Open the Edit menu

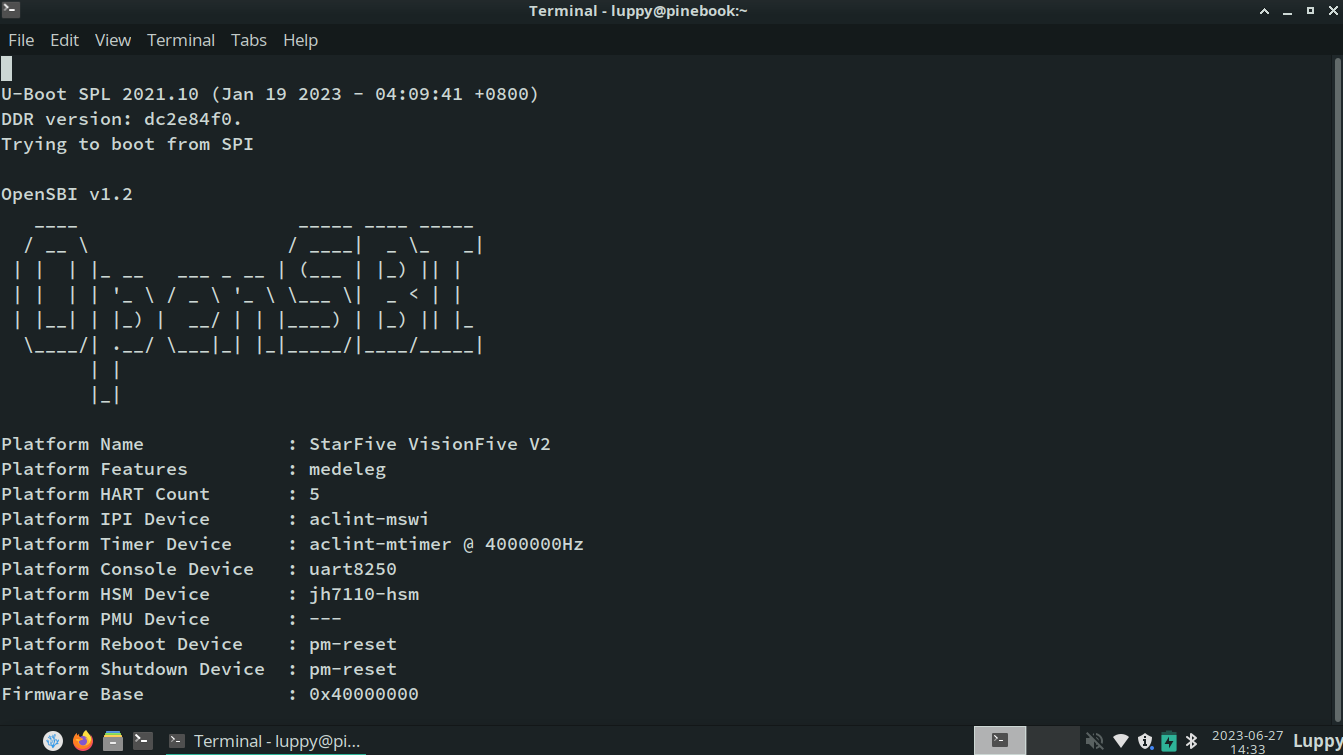tap(64, 40)
